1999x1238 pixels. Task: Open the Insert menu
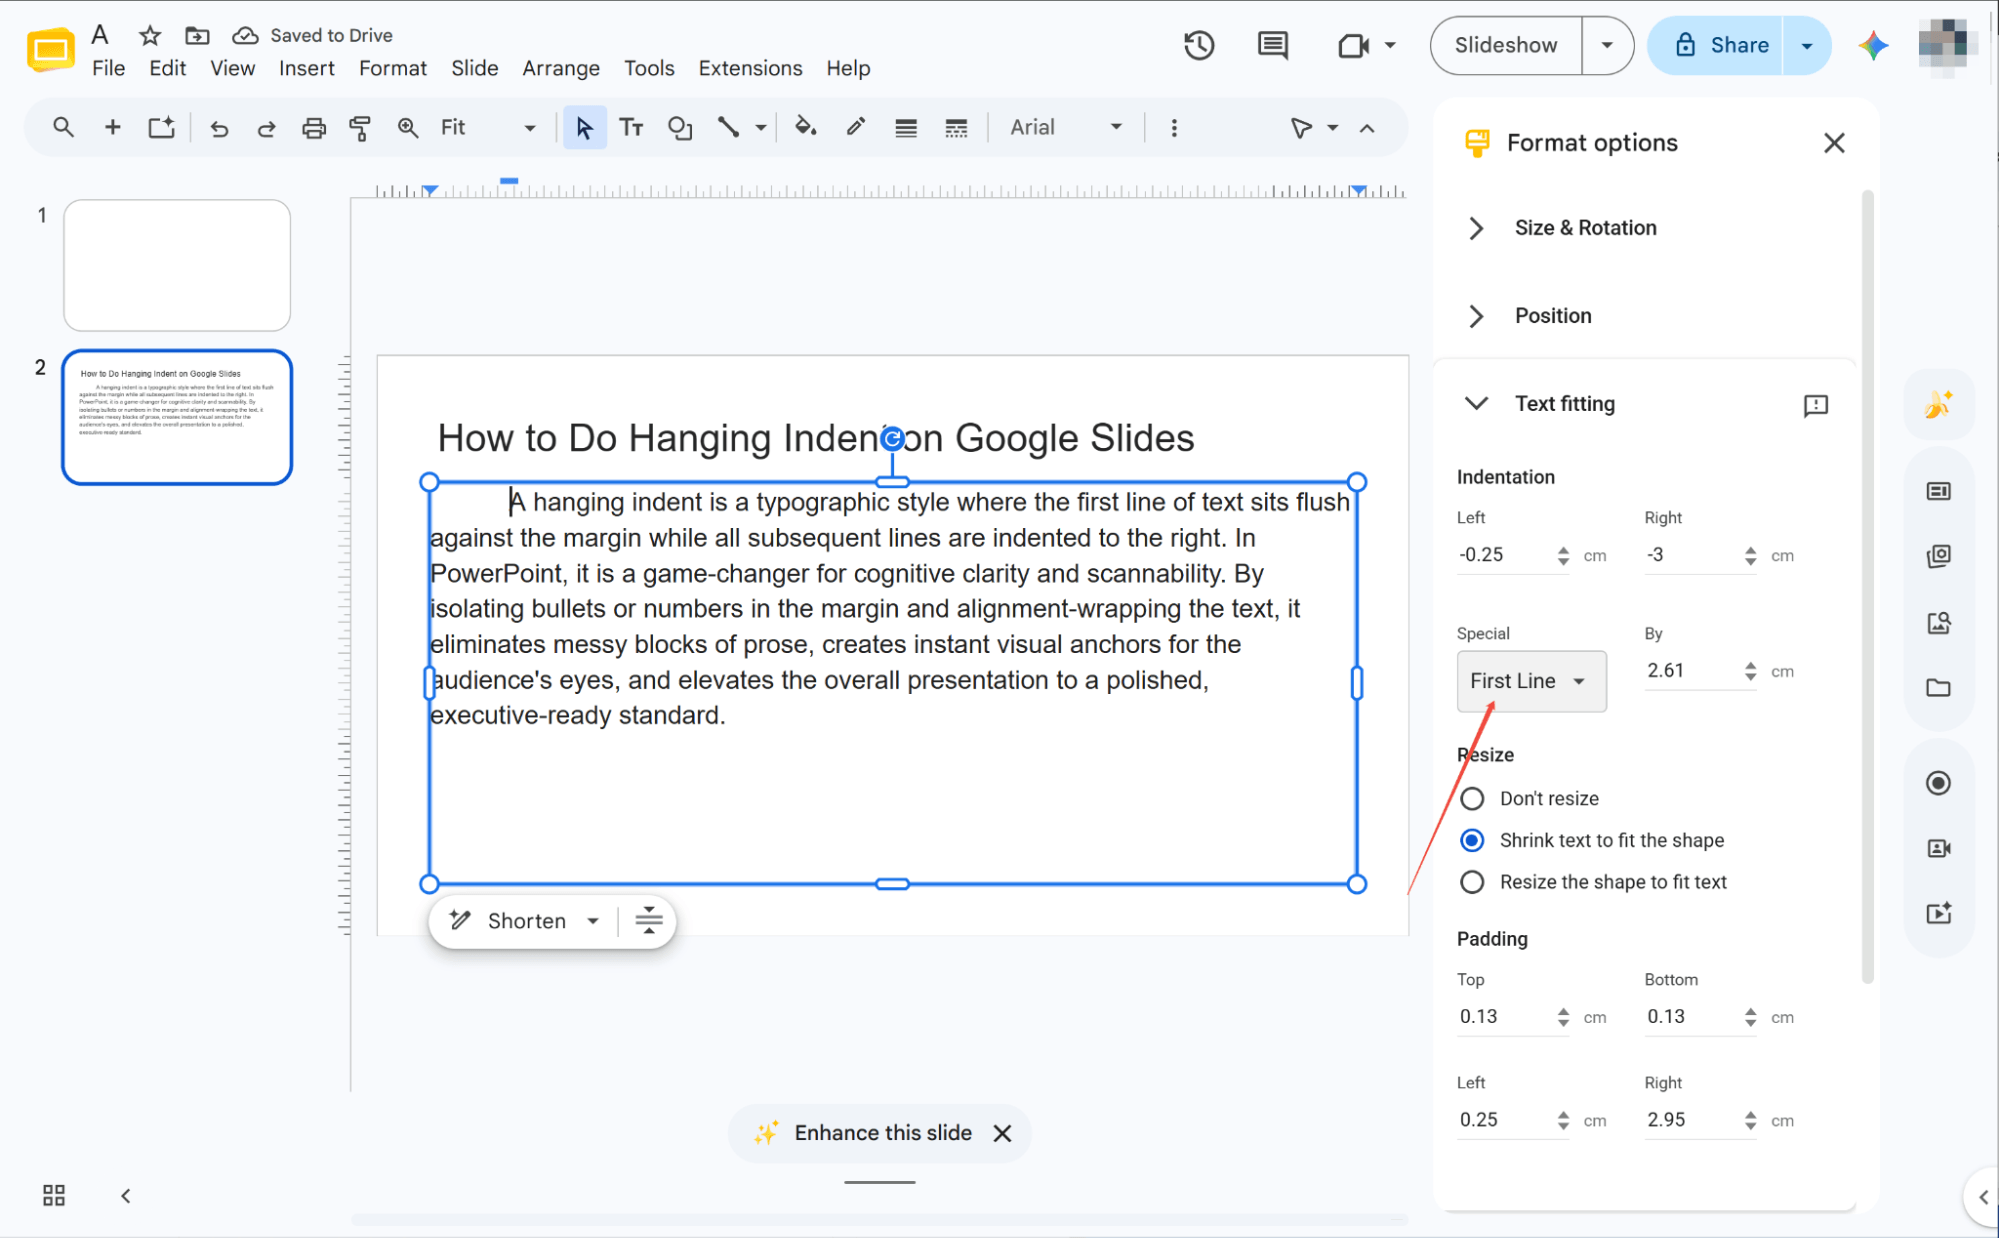tap(306, 68)
